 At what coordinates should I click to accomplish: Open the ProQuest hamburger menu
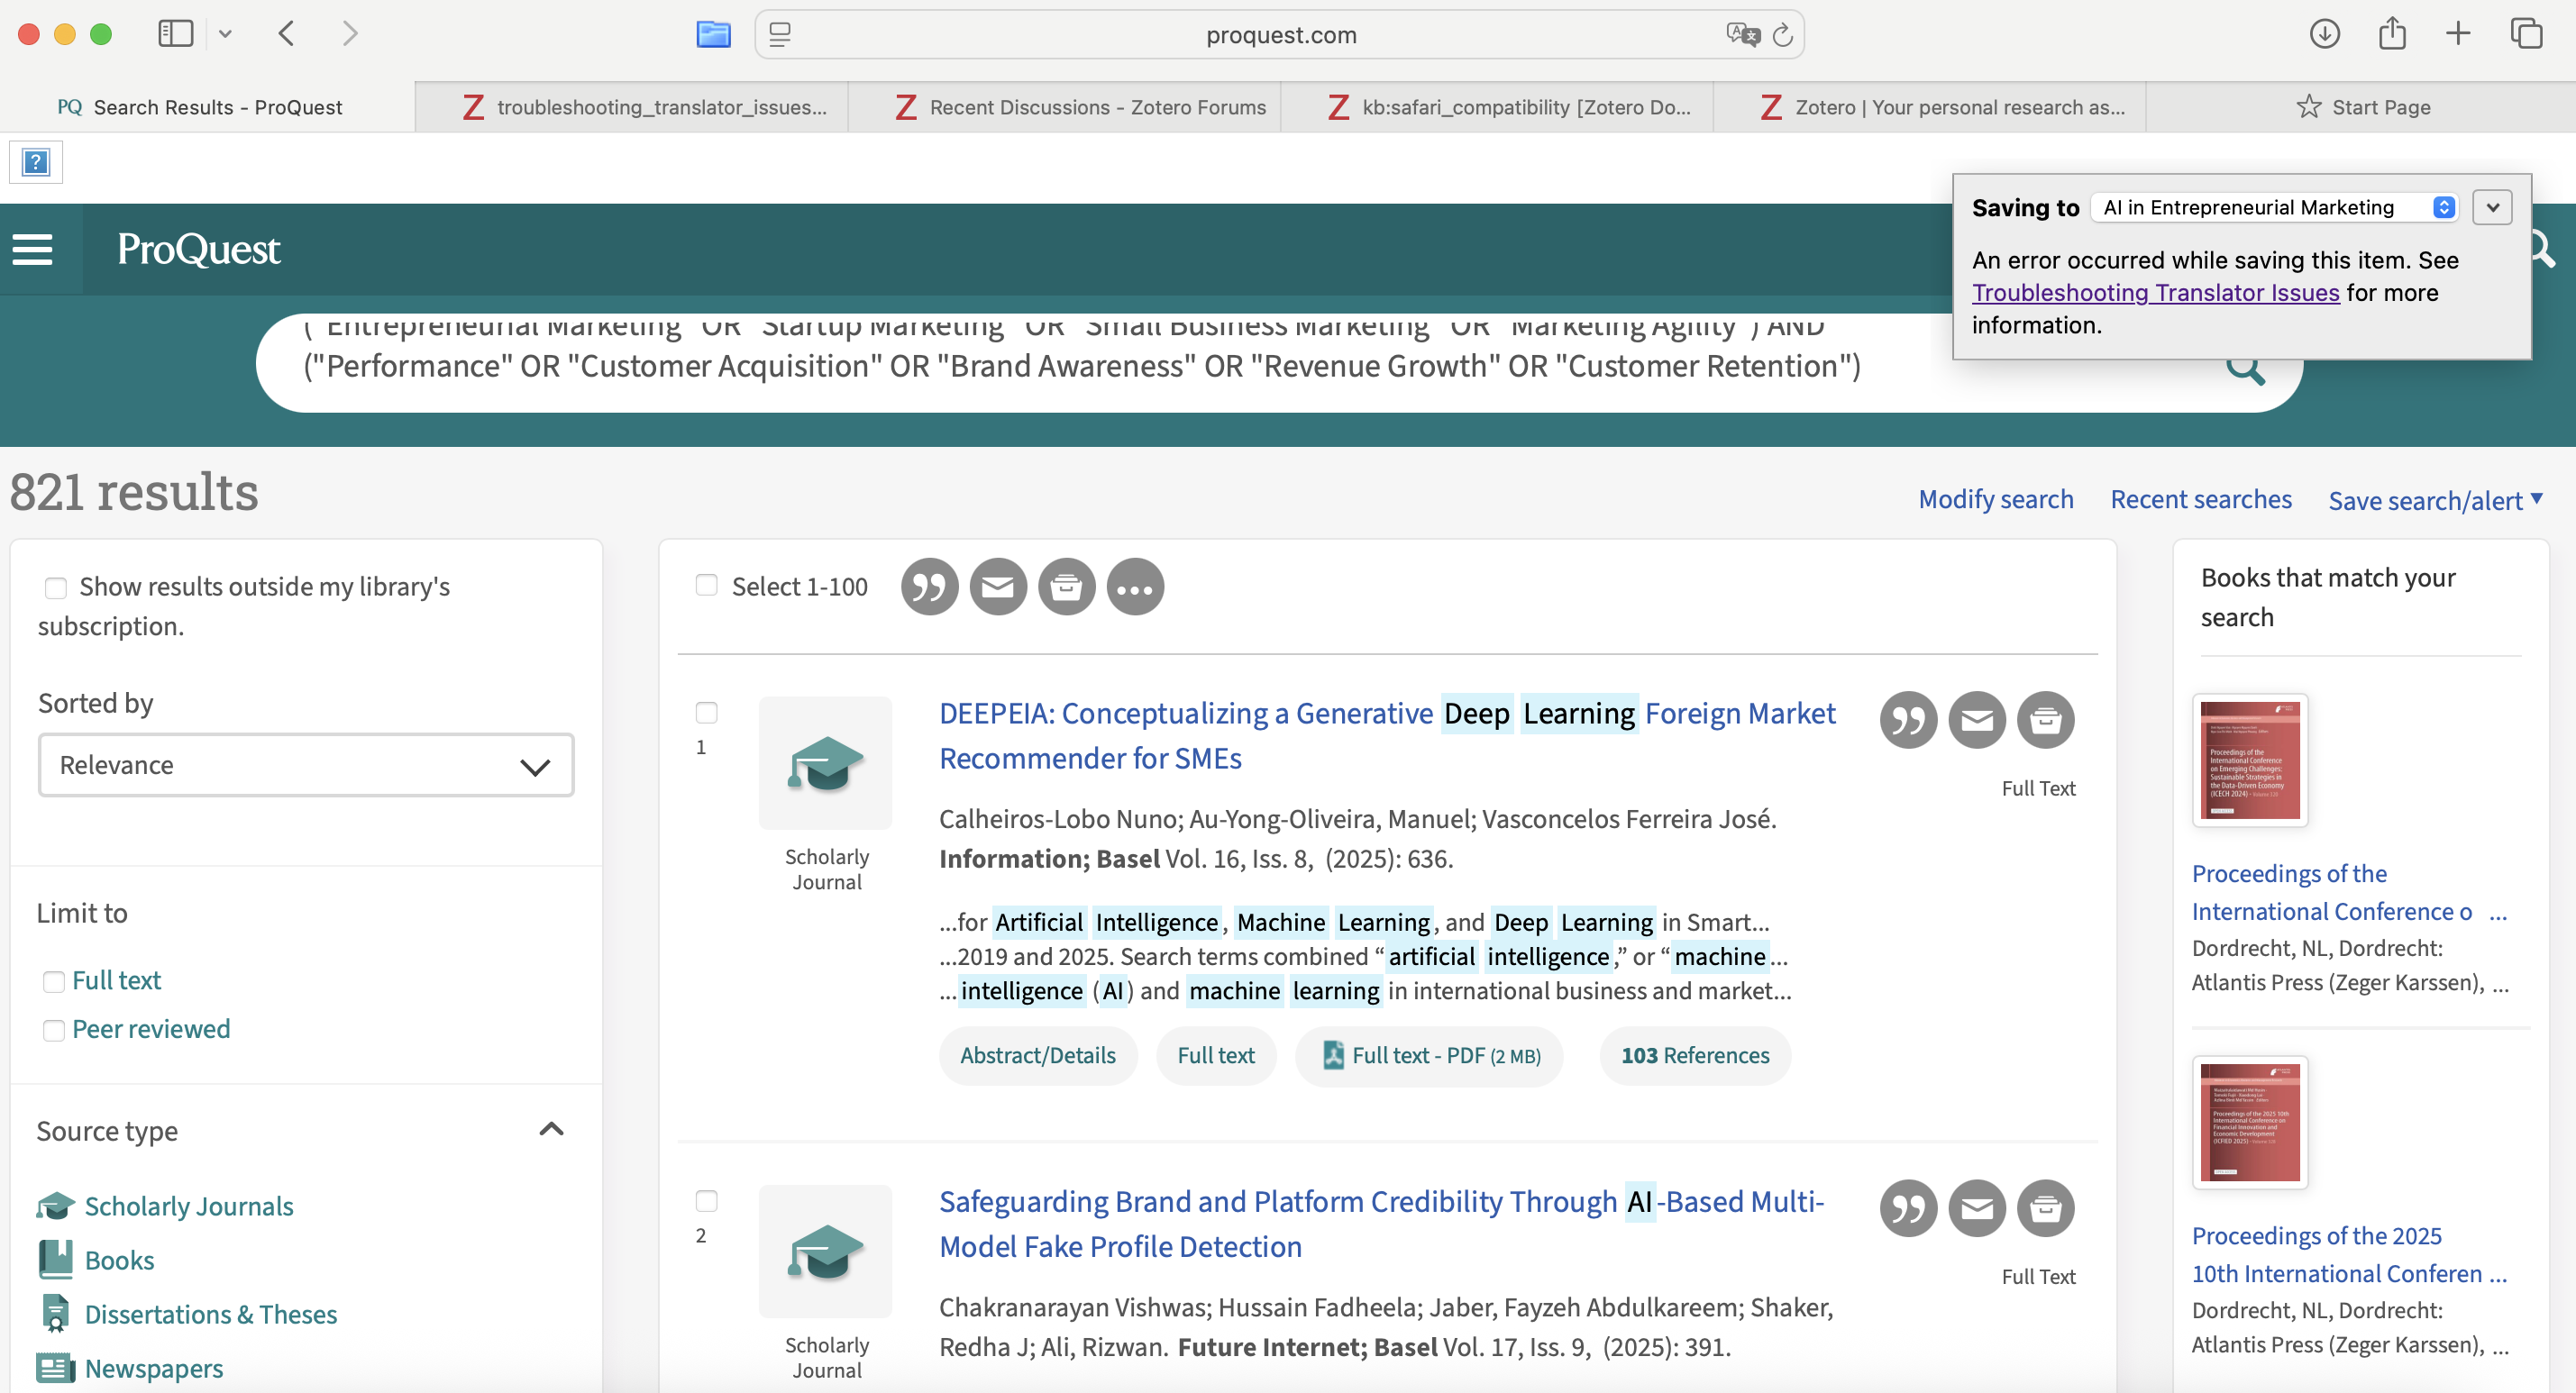[33, 249]
